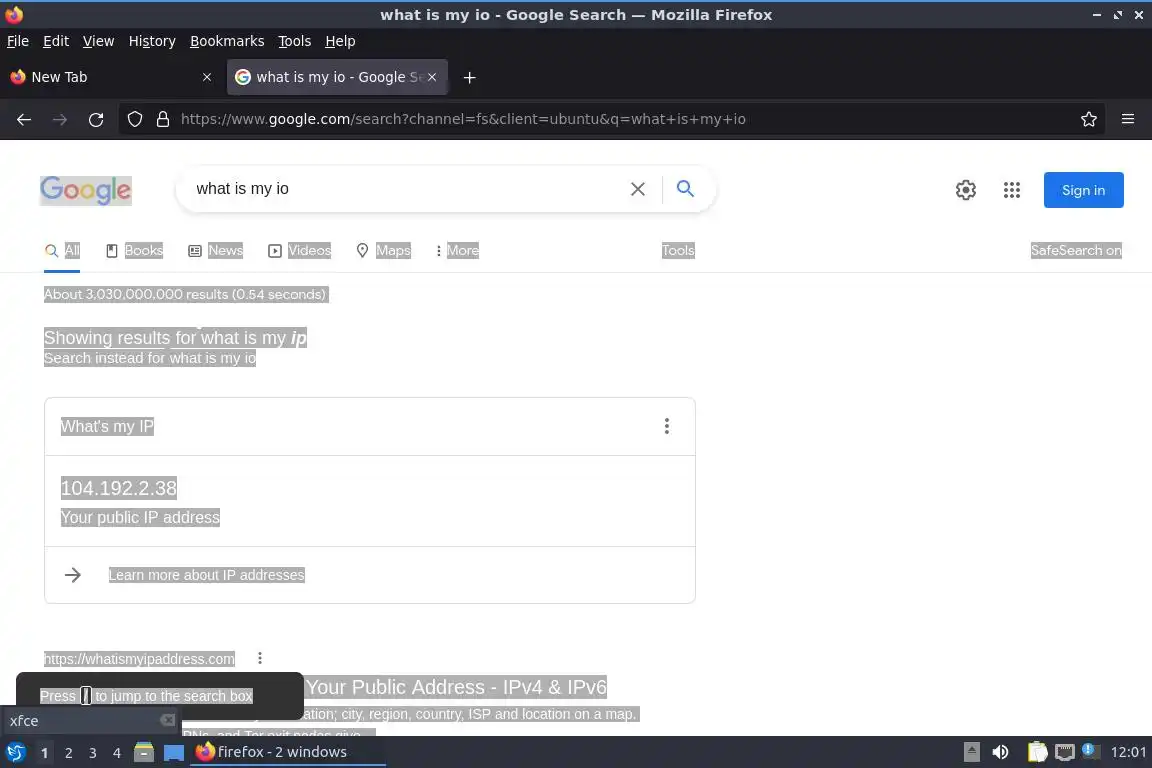This screenshot has width=1152, height=768.
Task: Switch to workspace 4
Action: coord(117,753)
